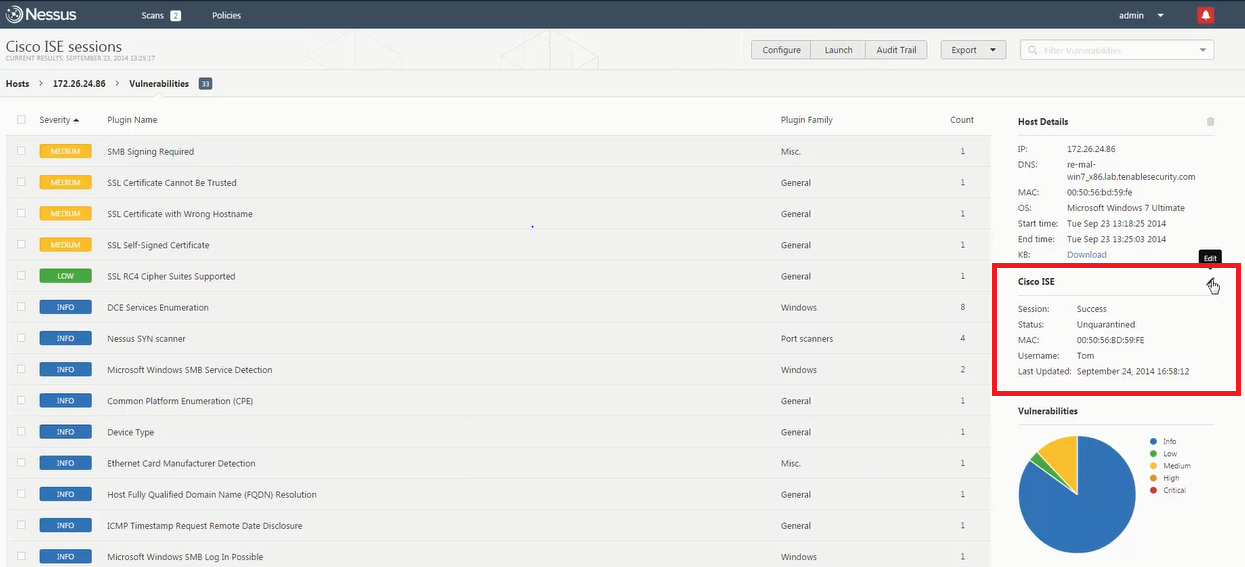Click the Scans count badge
The height and width of the screenshot is (567, 1245).
click(175, 16)
